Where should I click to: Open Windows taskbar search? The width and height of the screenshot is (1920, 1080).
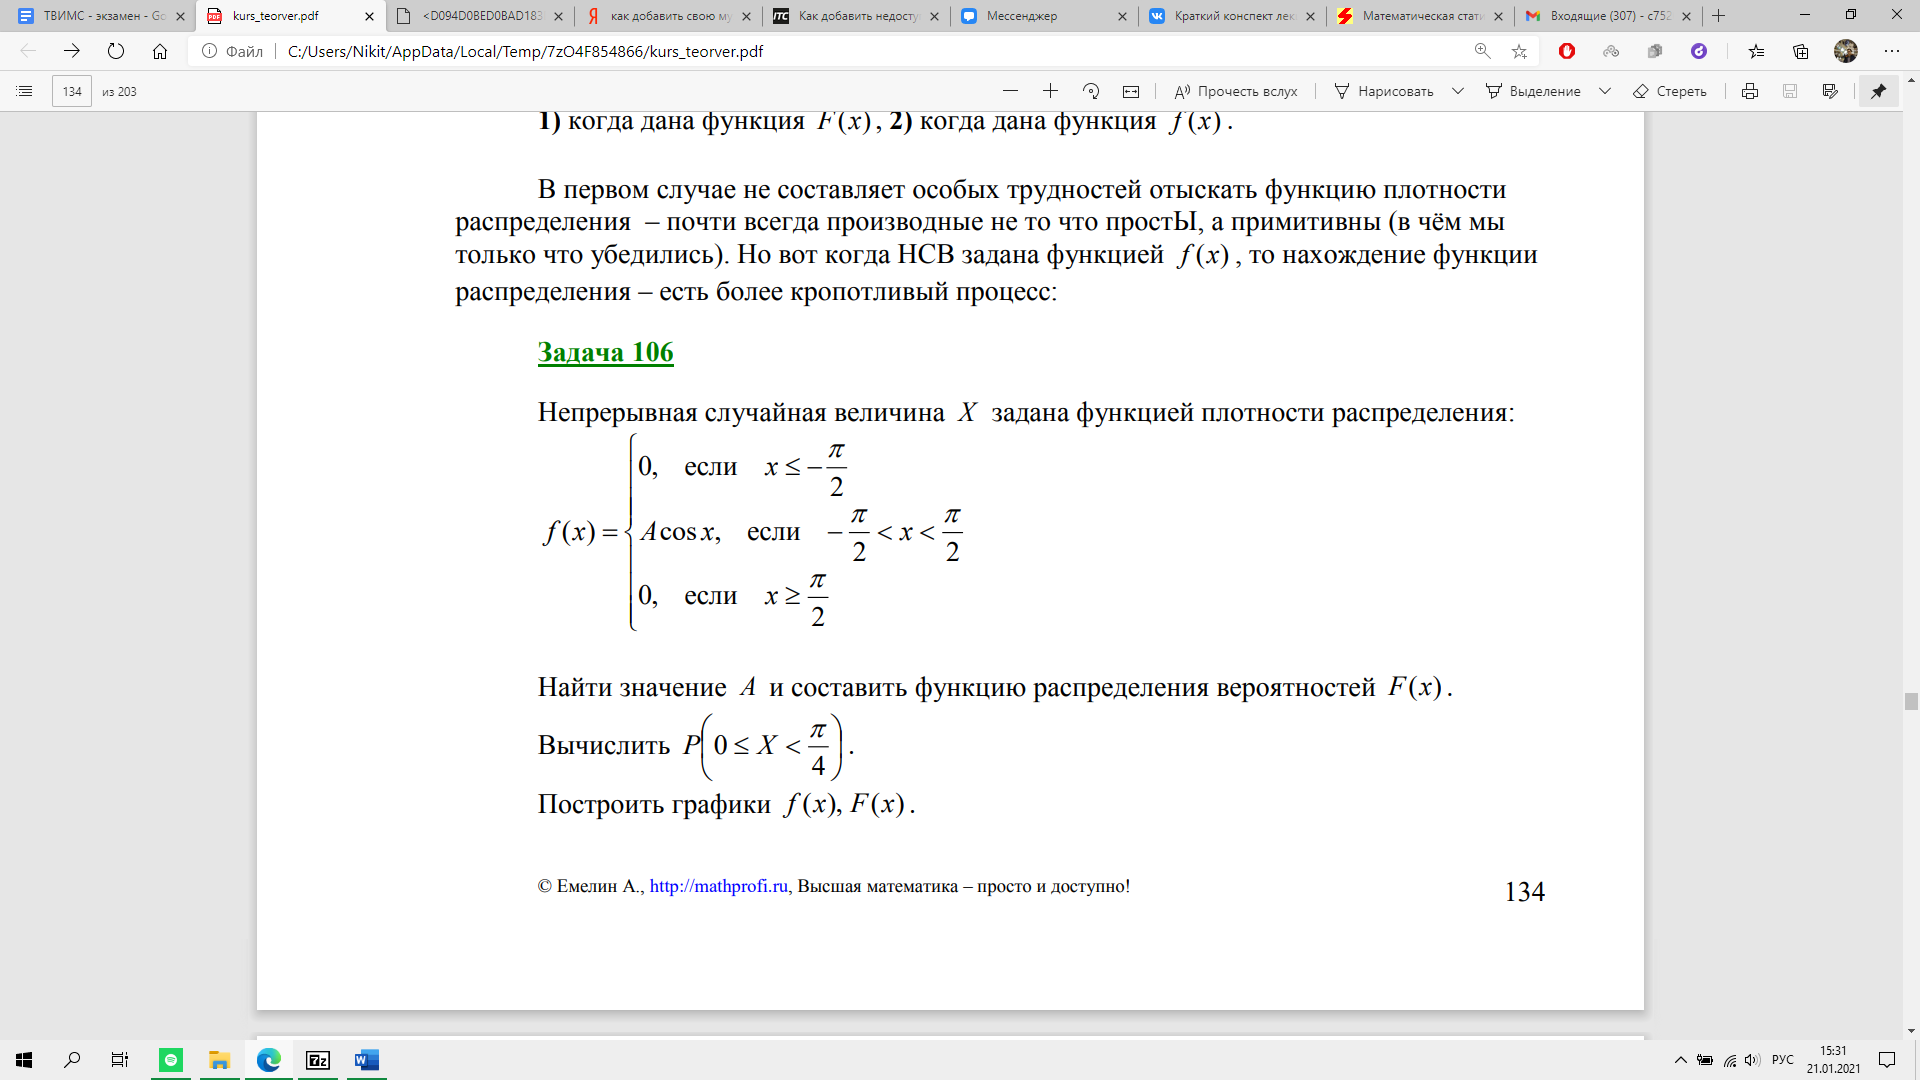click(72, 1060)
